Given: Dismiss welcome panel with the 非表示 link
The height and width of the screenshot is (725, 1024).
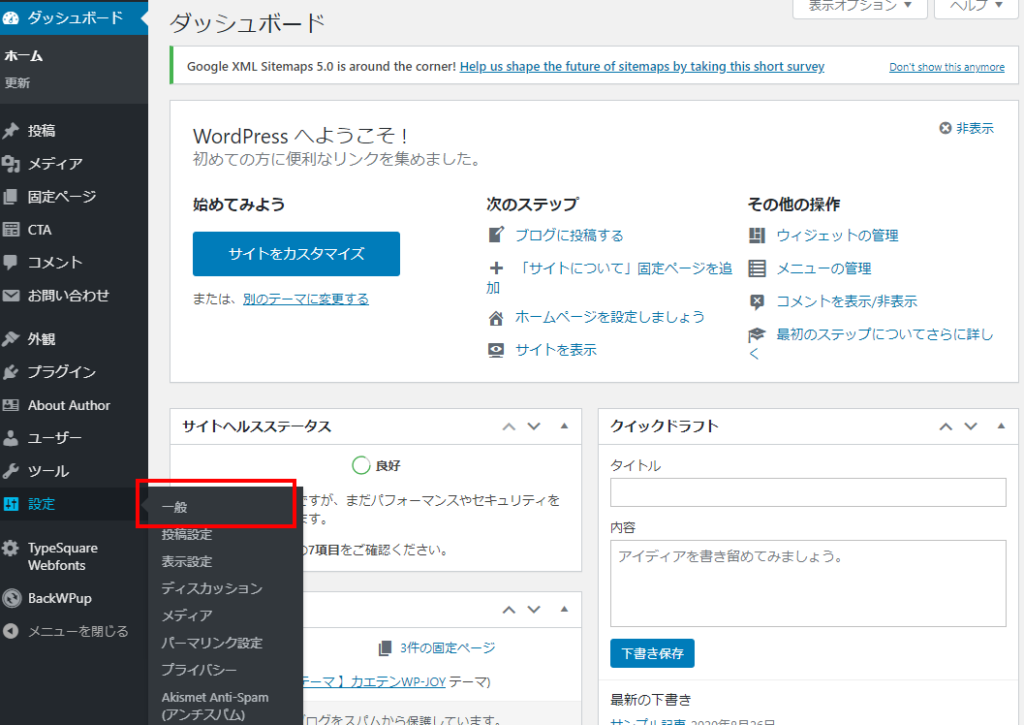Looking at the screenshot, I should tap(967, 128).
